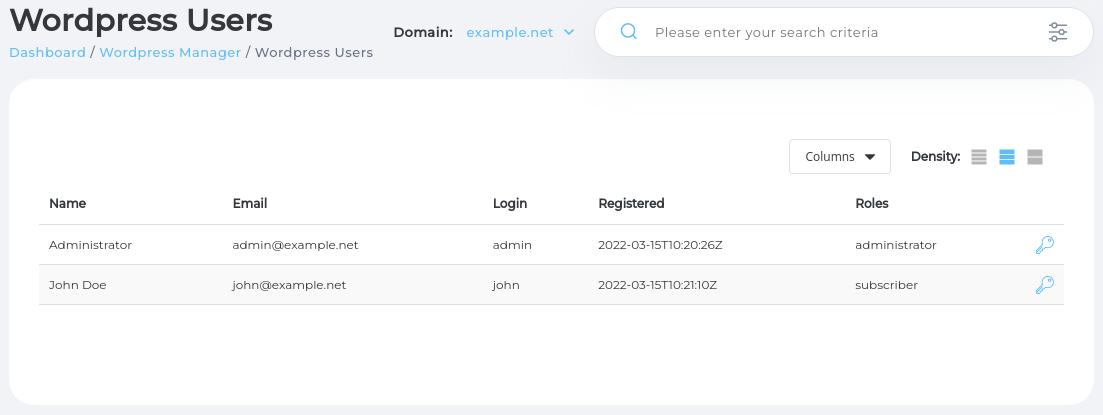This screenshot has height=415, width=1103.
Task: Sort by Email column header
Action: coord(249,203)
